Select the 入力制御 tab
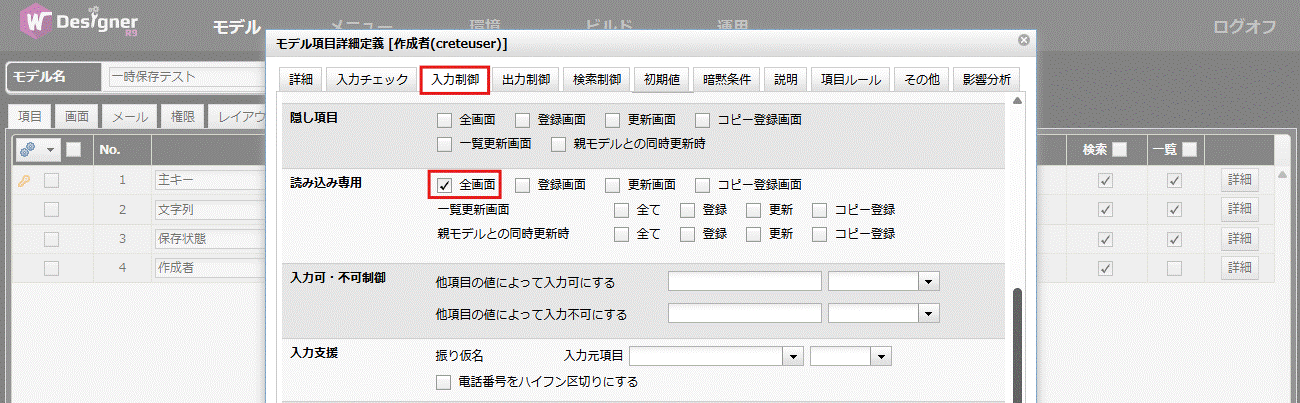The width and height of the screenshot is (1300, 403). [455, 79]
